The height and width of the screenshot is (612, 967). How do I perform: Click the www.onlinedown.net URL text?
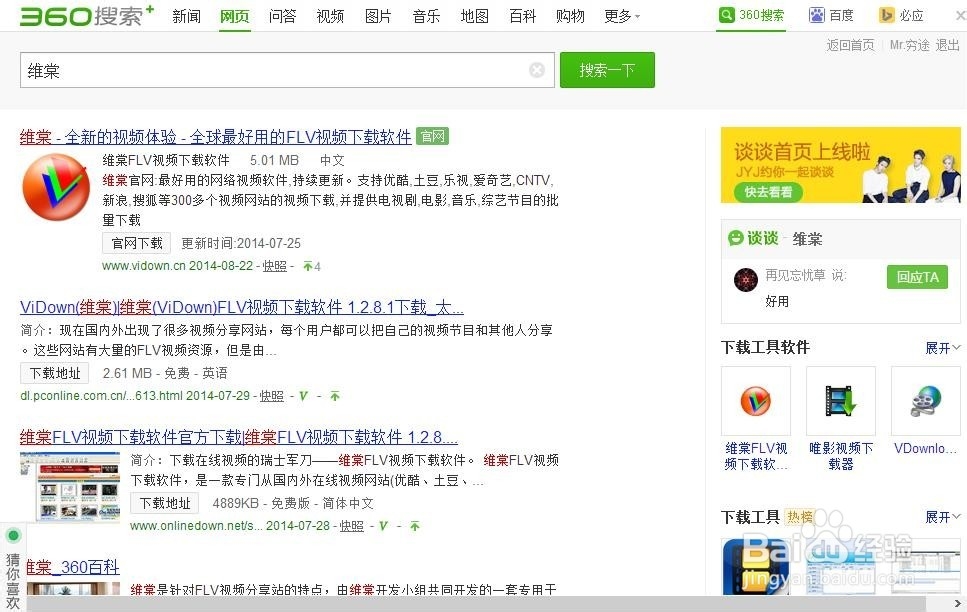[x=196, y=526]
